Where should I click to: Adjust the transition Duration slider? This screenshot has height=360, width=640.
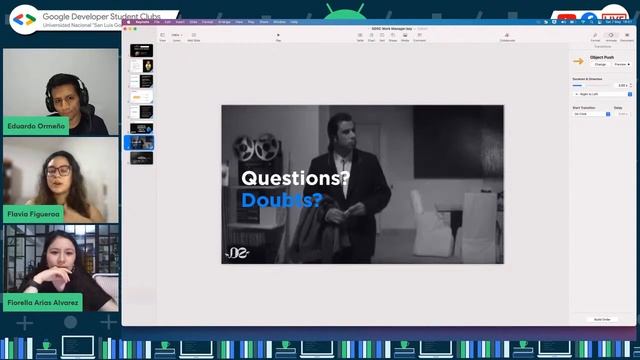click(591, 85)
